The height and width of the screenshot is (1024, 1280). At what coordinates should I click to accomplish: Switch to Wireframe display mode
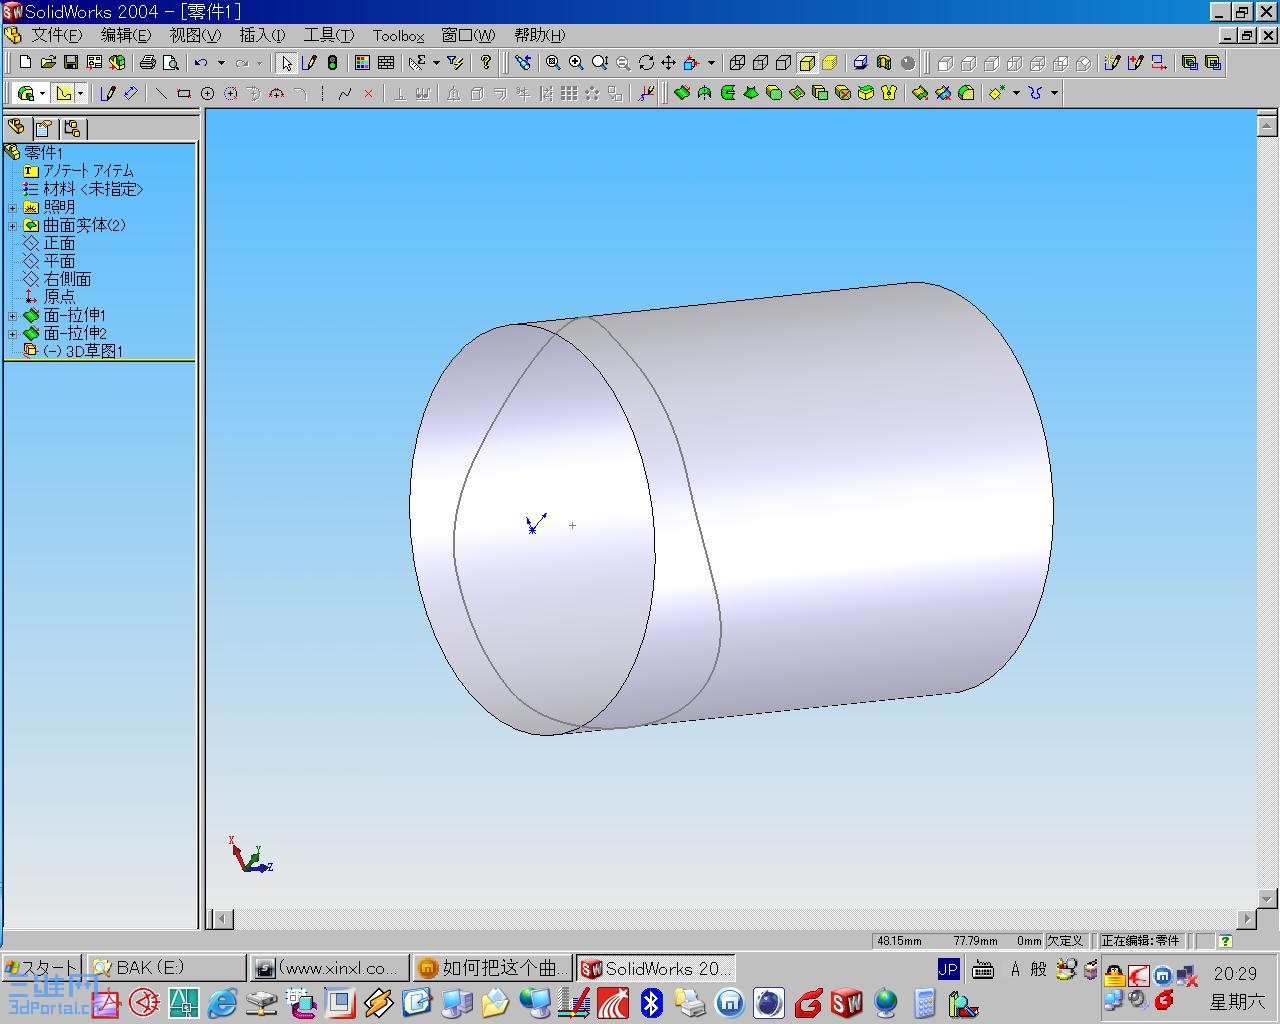click(737, 63)
